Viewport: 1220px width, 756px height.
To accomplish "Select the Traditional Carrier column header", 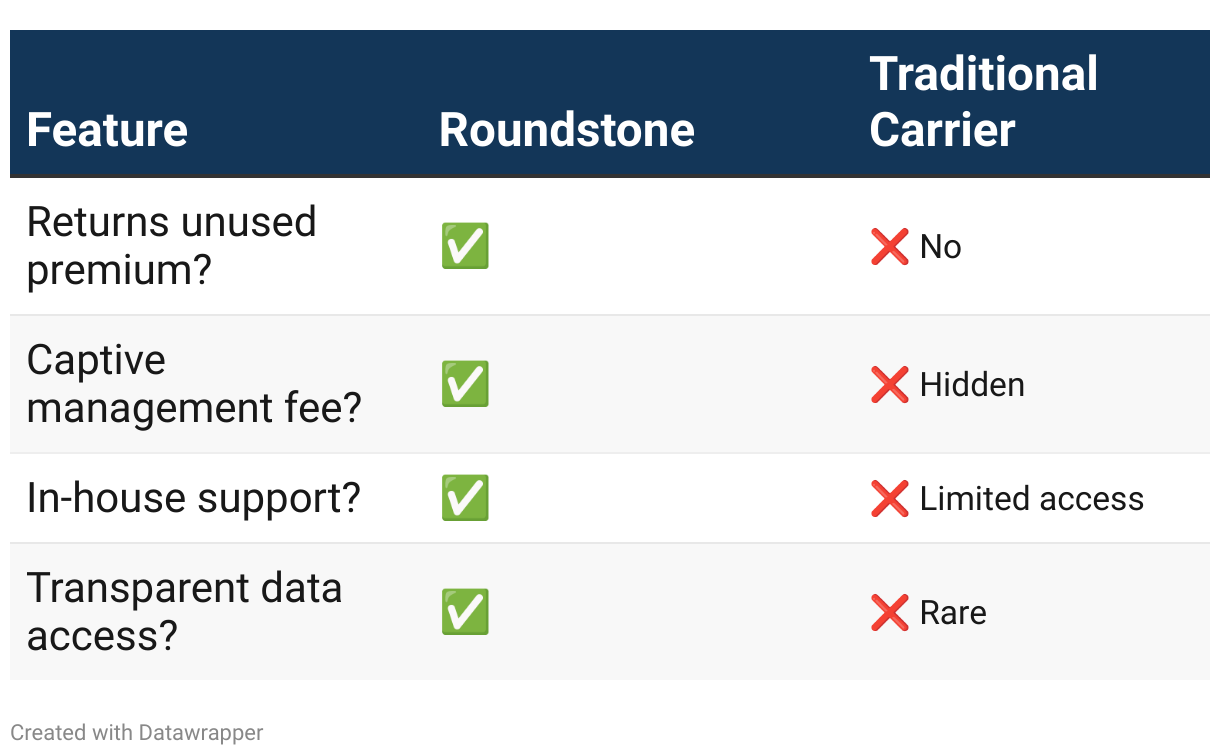I will click(984, 102).
